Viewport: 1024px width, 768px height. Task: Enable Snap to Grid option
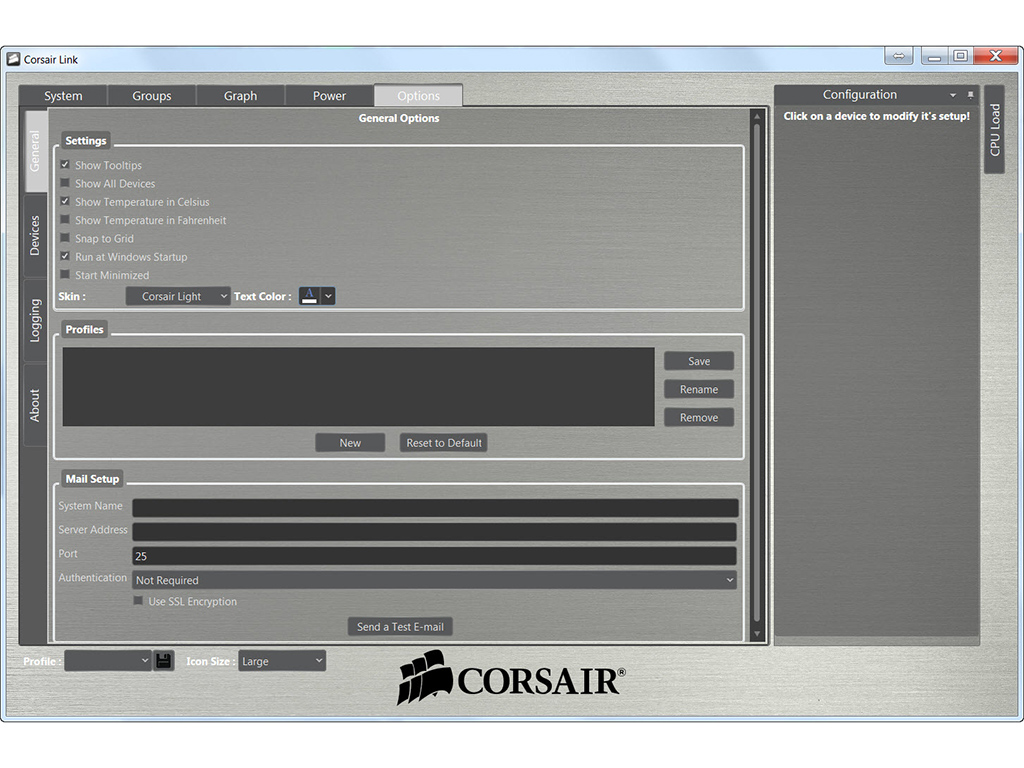[65, 238]
